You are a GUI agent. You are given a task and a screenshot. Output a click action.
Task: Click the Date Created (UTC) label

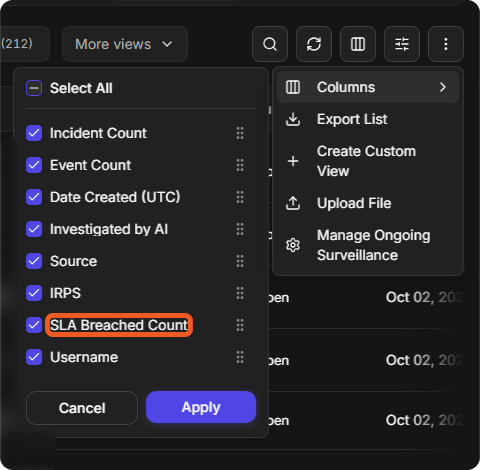[115, 197]
